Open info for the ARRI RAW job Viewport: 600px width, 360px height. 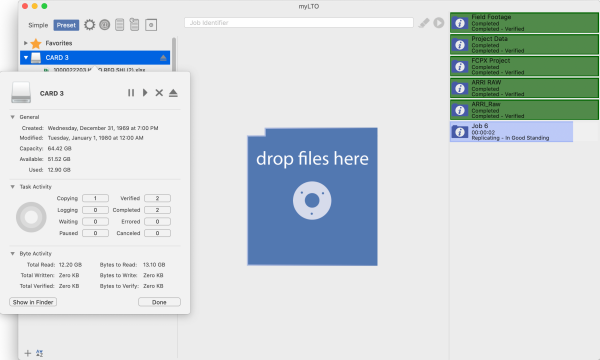(x=460, y=88)
